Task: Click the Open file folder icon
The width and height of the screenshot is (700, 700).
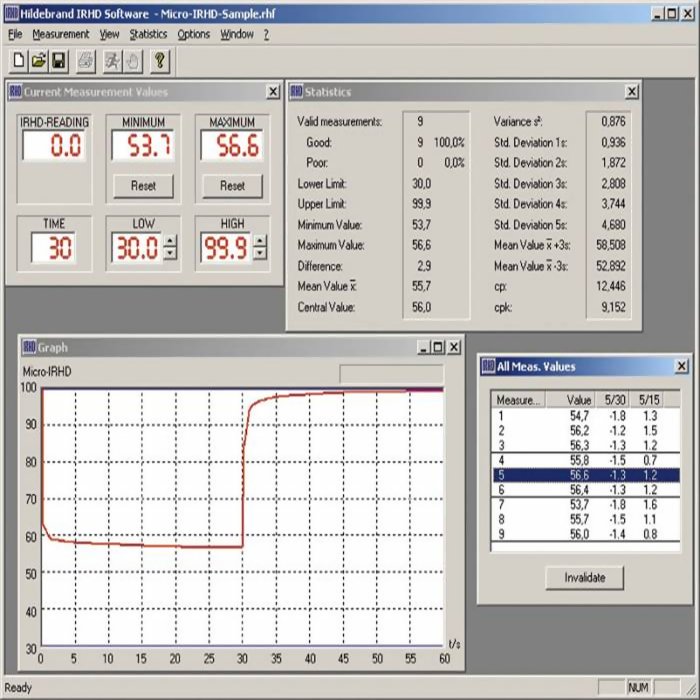Action: 39,62
